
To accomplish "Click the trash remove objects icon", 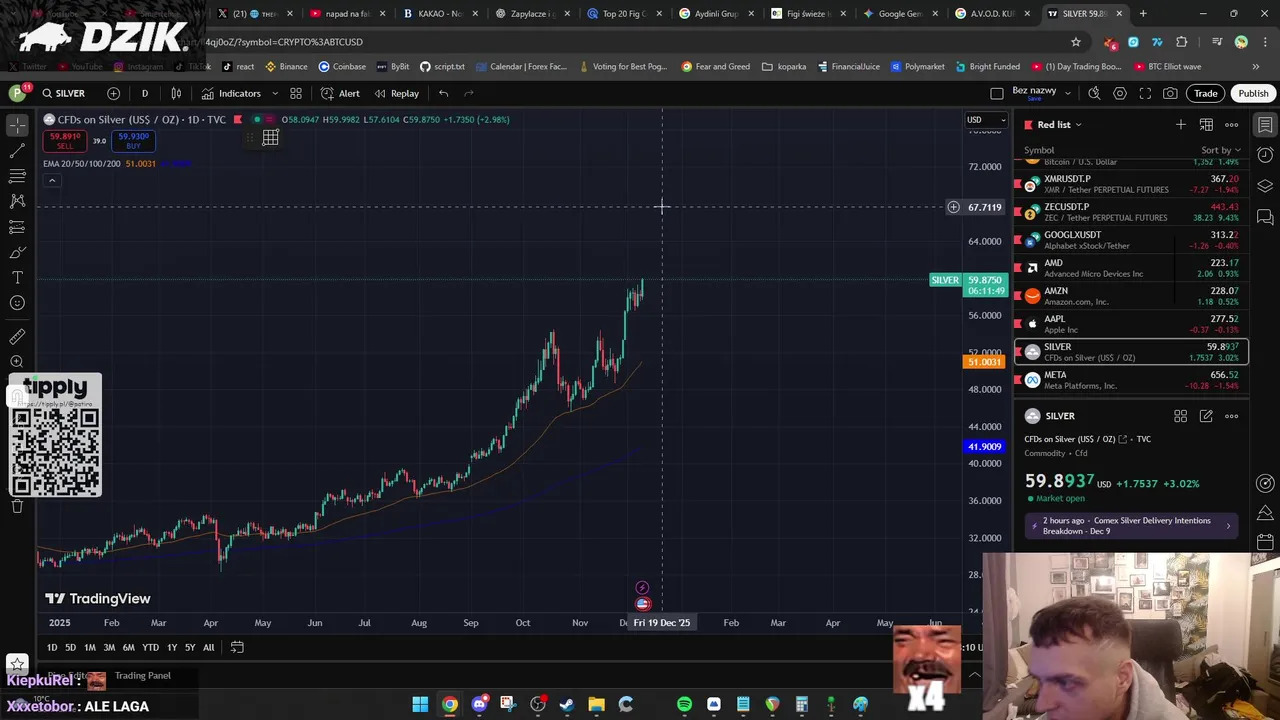I will tap(17, 506).
